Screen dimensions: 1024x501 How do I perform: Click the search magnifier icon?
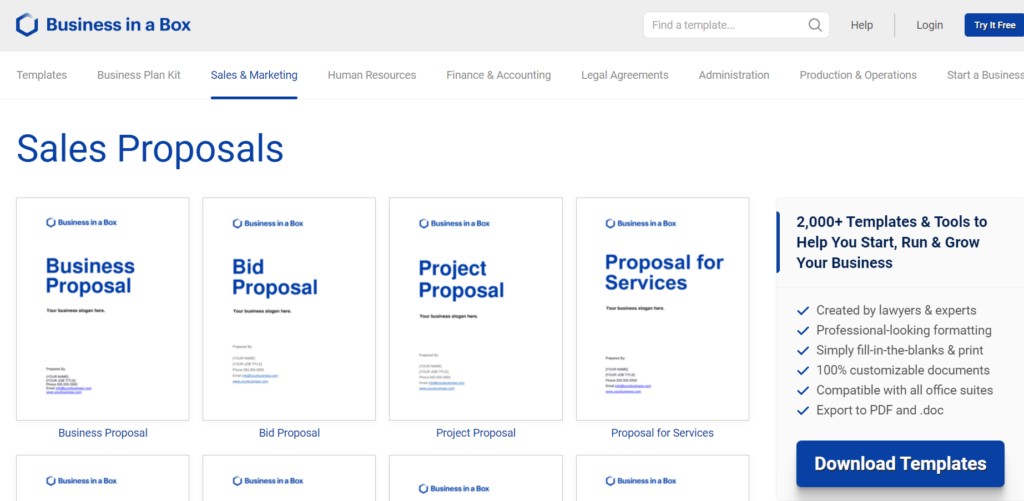tap(814, 25)
